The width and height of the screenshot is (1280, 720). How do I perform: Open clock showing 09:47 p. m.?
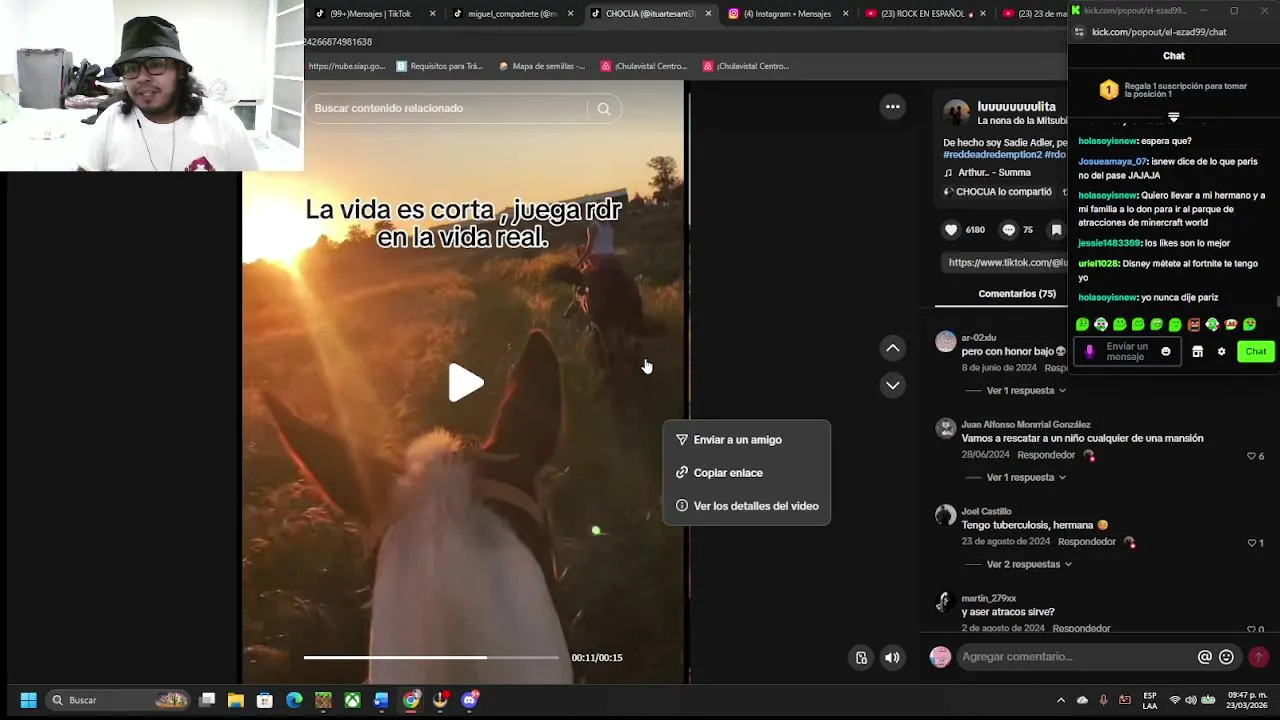pos(1247,700)
